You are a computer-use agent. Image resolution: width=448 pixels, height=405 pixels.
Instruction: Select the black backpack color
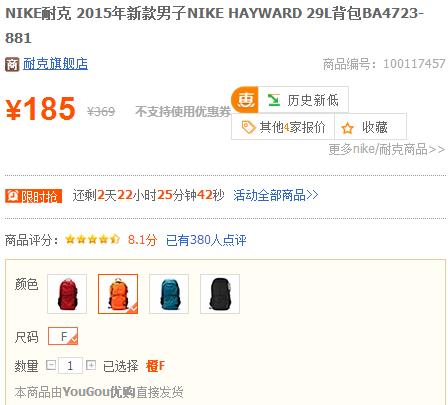(220, 294)
